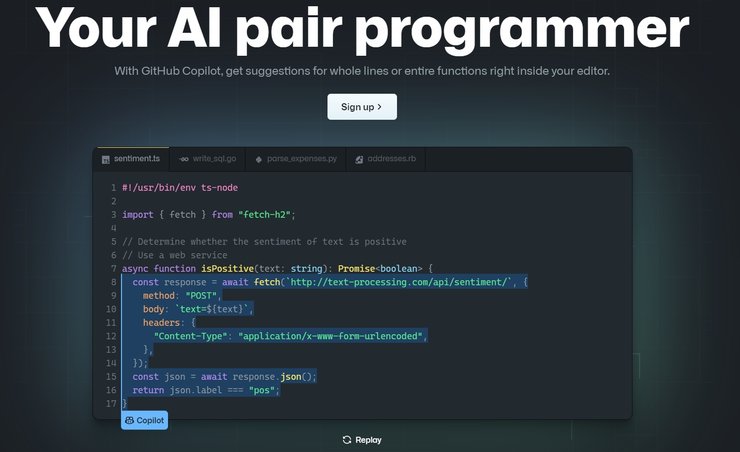Click the "Content-Type" header line
The width and height of the screenshot is (740, 452).
click(290, 336)
